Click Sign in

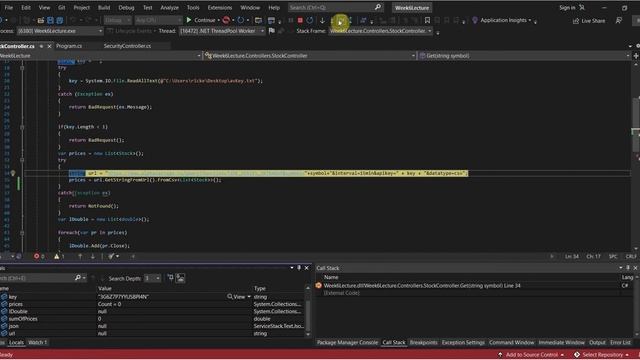coord(567,7)
